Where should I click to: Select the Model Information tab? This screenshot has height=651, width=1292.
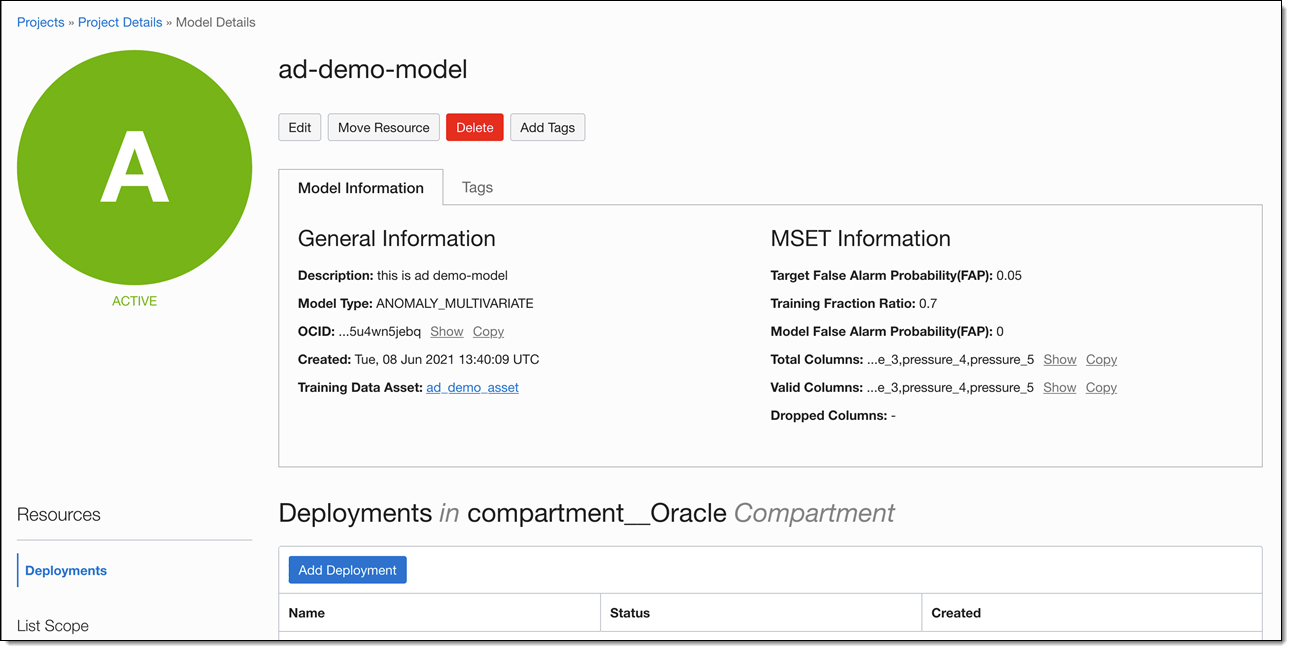coord(361,187)
